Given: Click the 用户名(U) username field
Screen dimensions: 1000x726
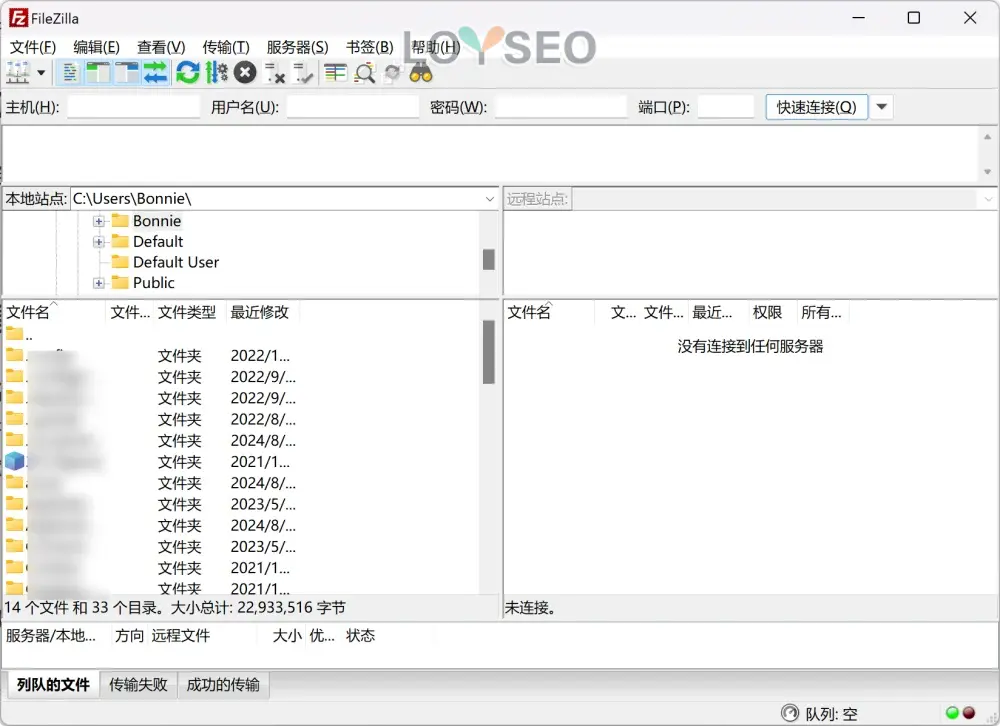Looking at the screenshot, I should (x=353, y=107).
